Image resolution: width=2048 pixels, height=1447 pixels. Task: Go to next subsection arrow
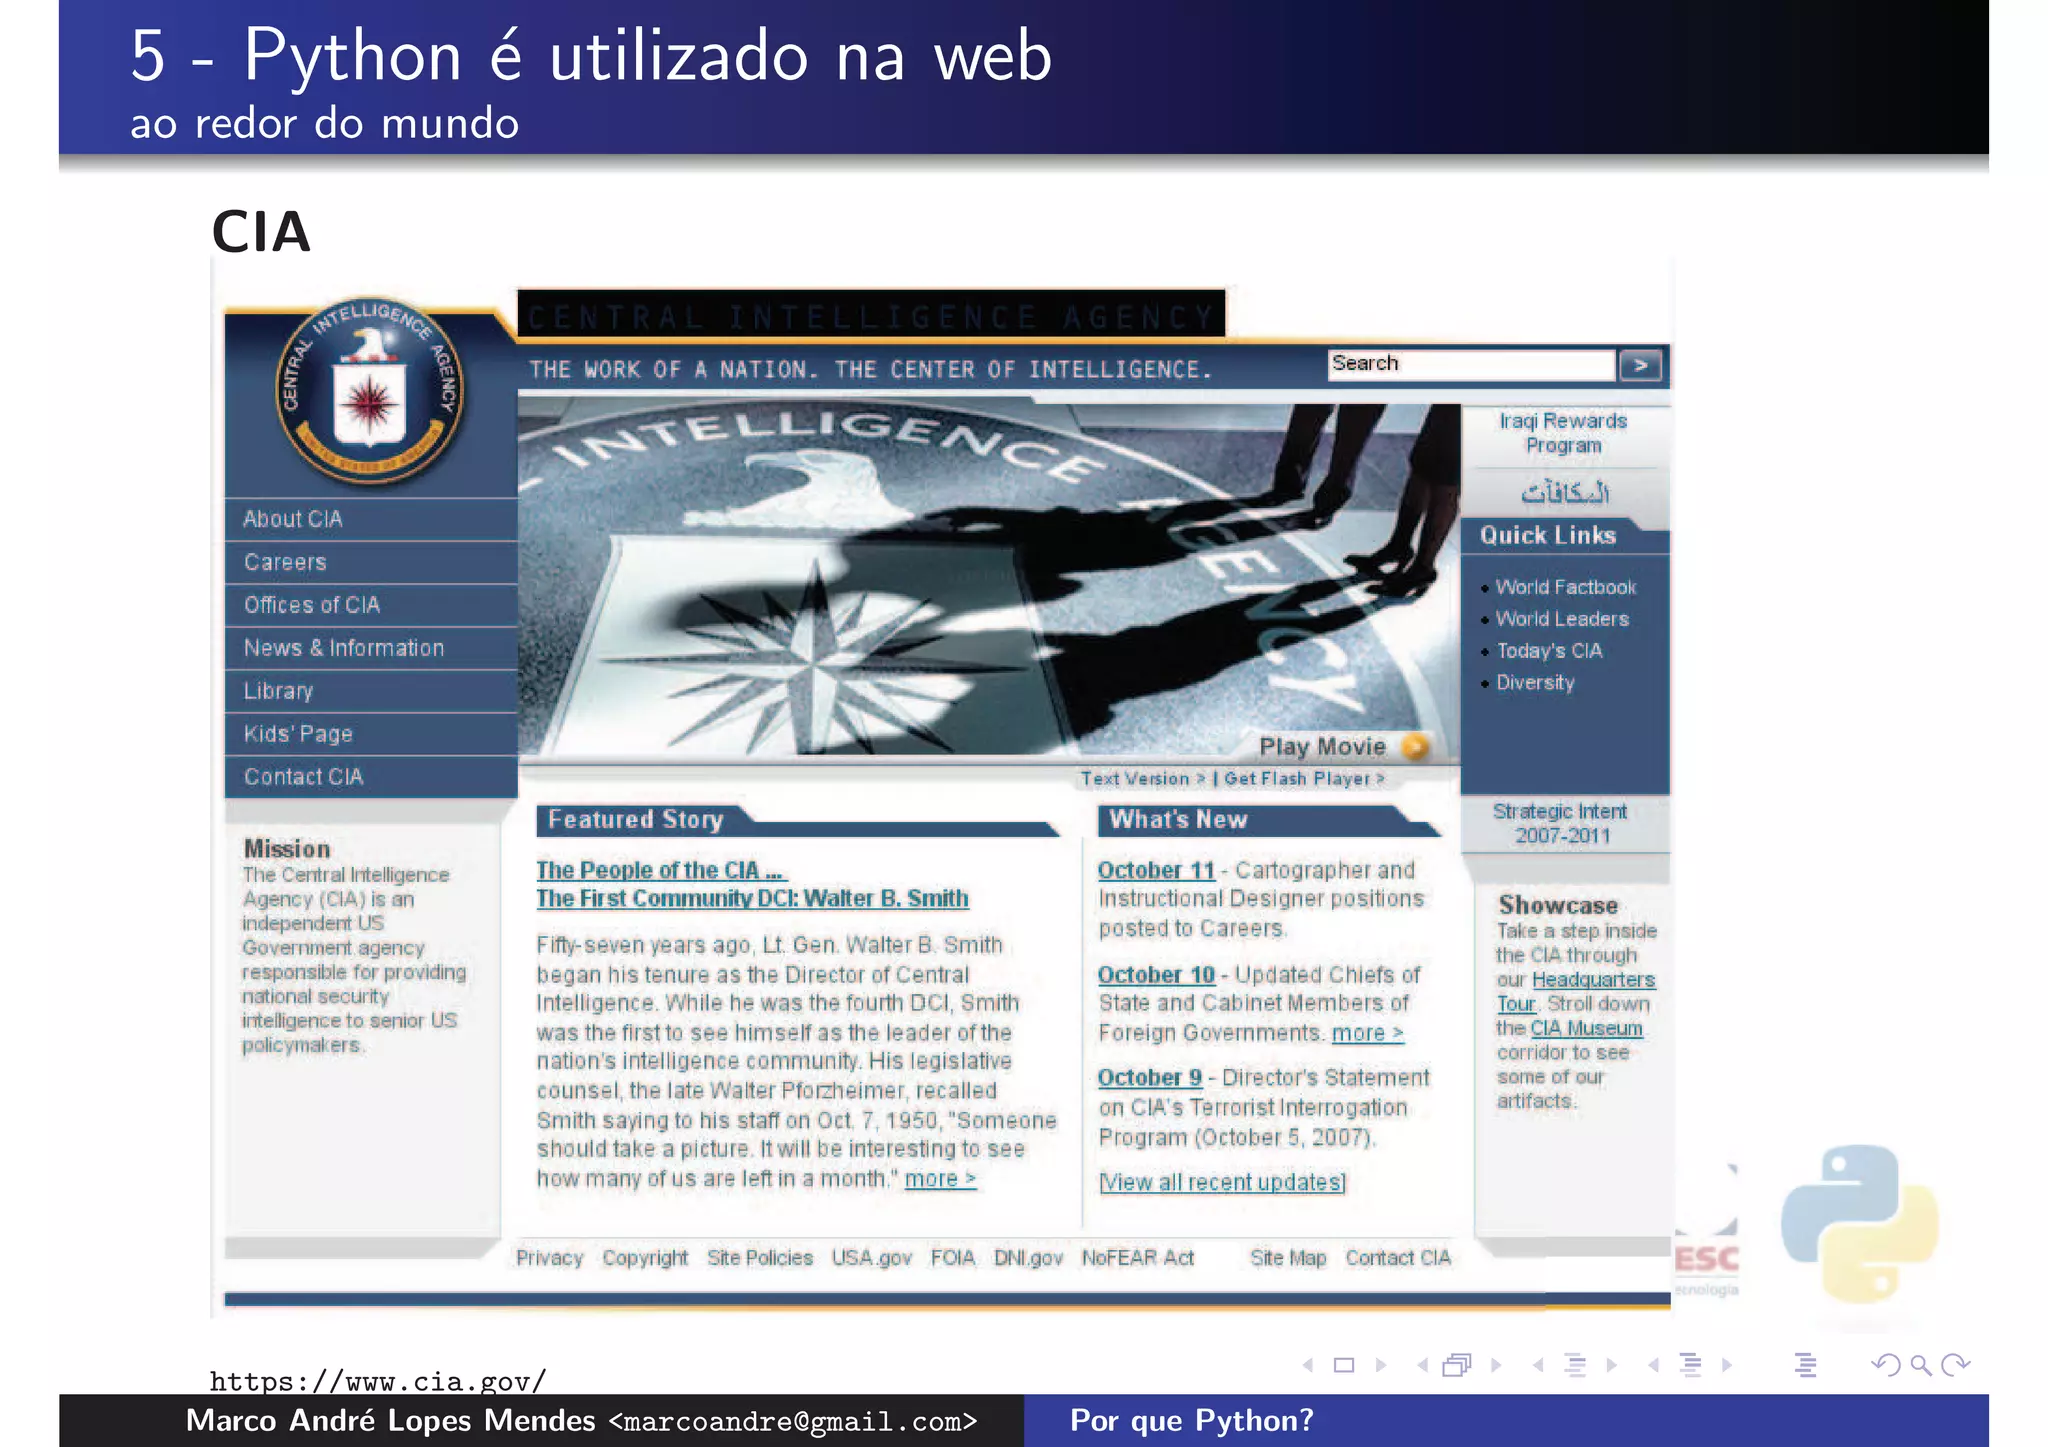1612,1365
